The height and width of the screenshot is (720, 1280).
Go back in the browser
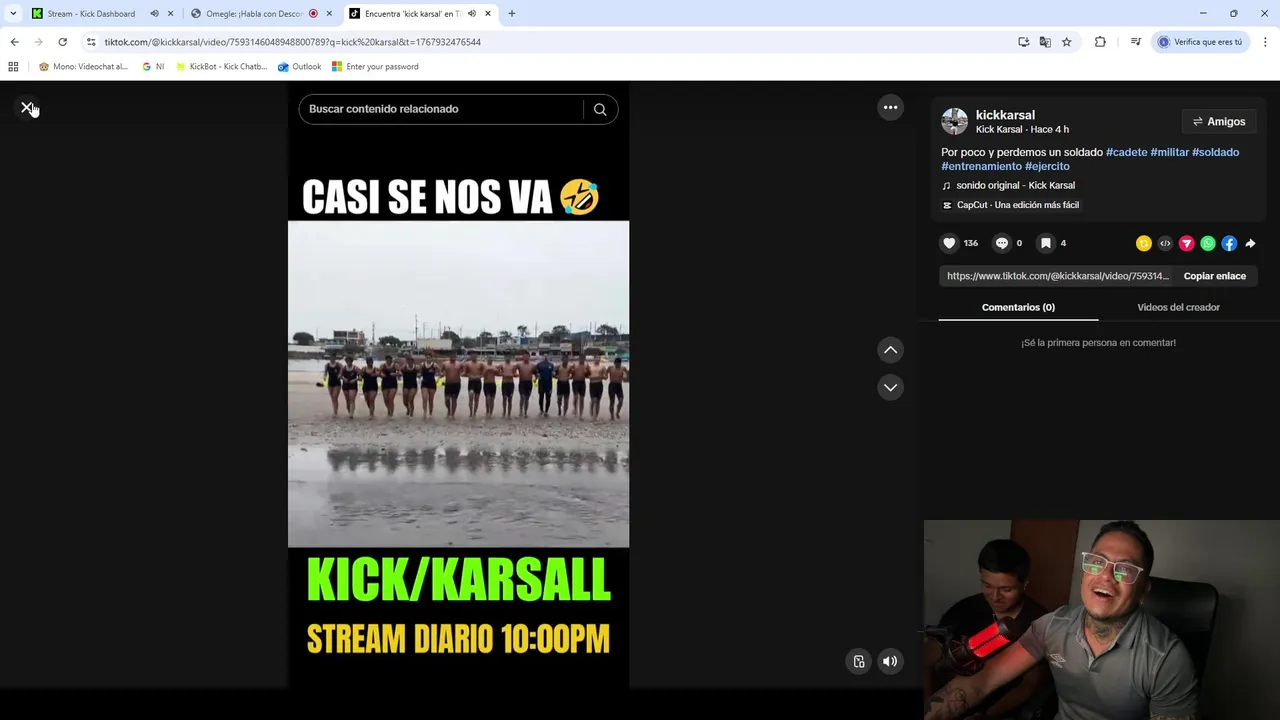pyautogui.click(x=14, y=42)
